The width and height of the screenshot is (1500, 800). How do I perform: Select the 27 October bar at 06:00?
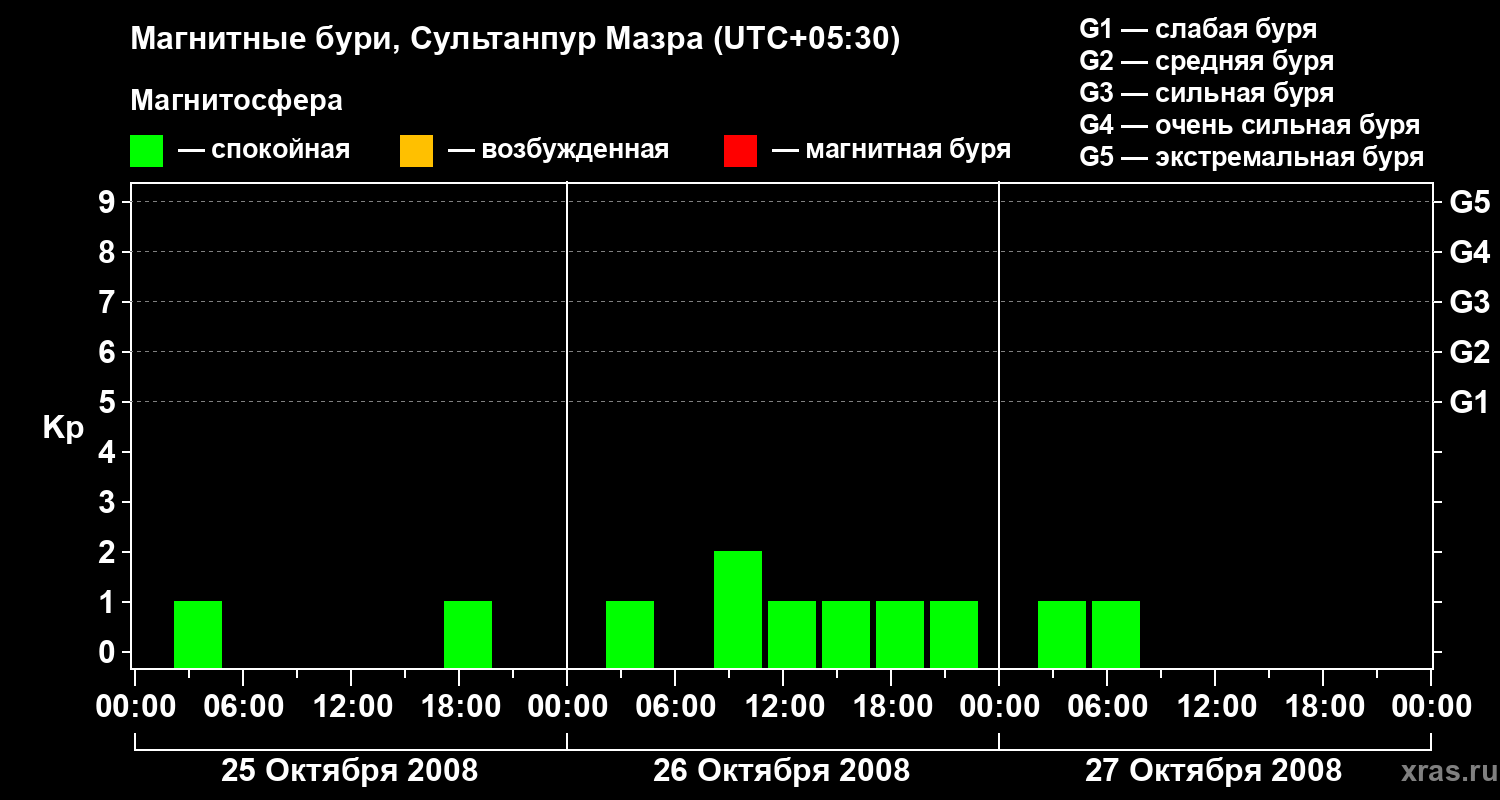(x=1116, y=634)
